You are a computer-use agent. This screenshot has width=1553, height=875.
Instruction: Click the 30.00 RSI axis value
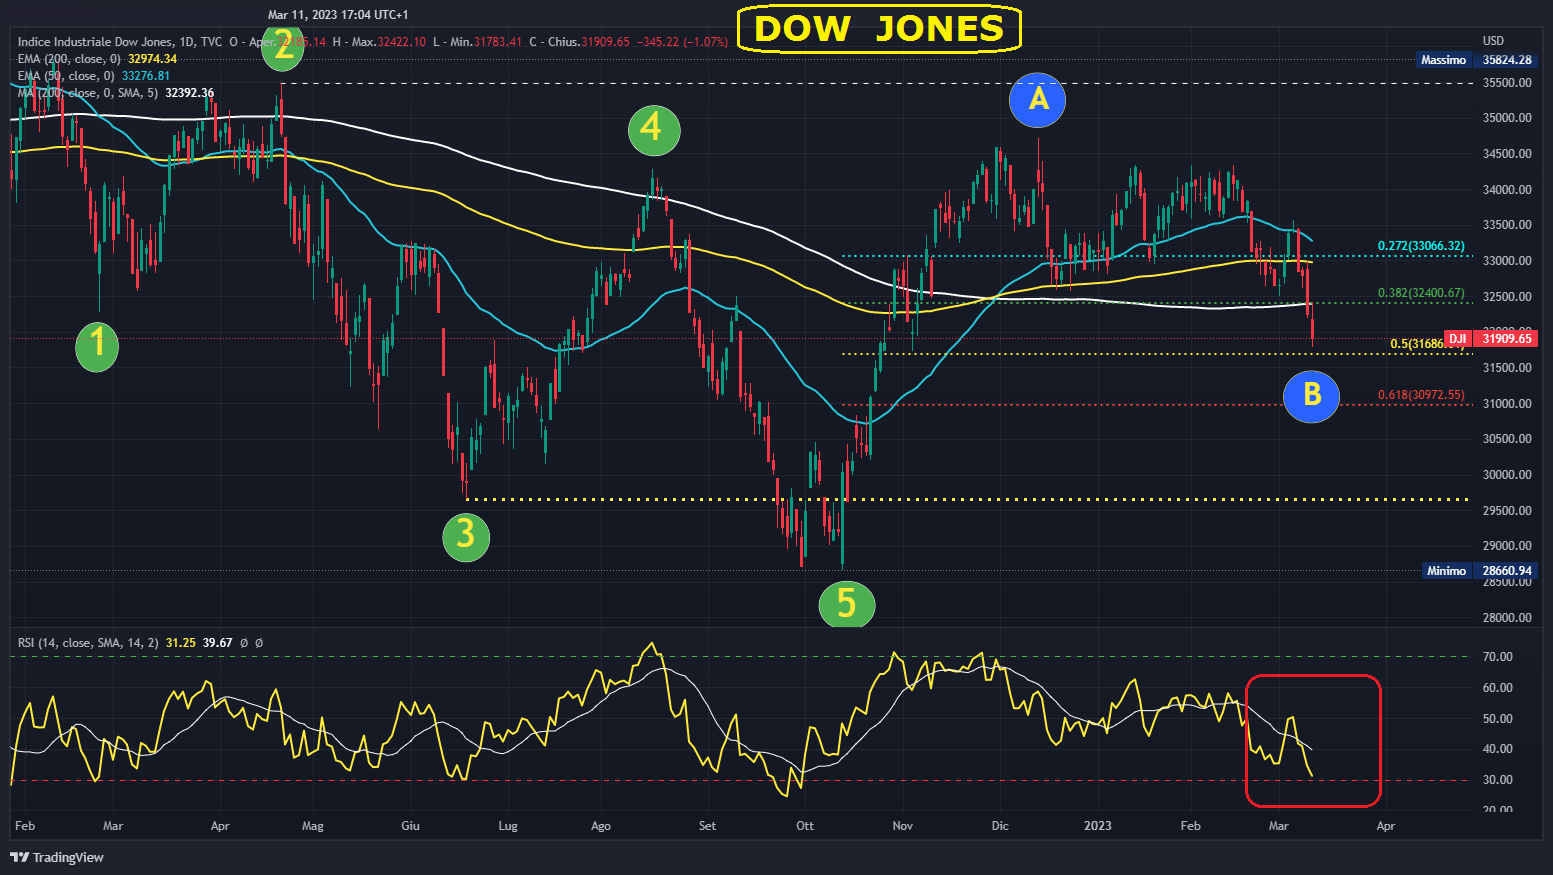pos(1497,780)
